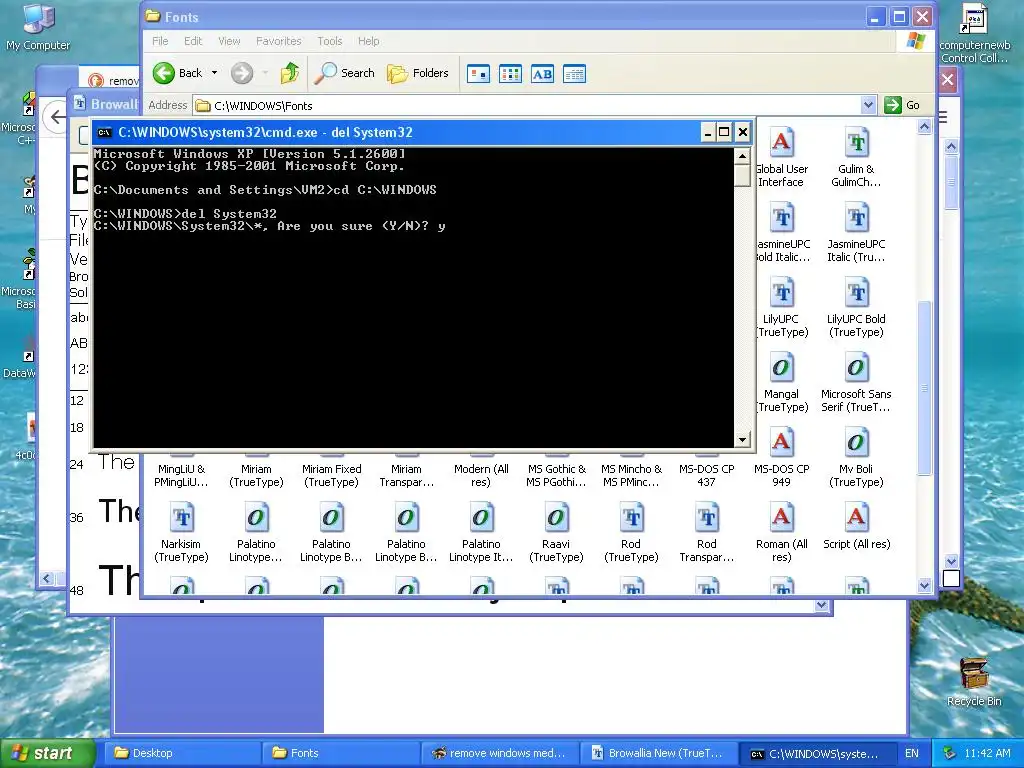
Task: Open the View menu in Fonts
Action: tap(229, 41)
